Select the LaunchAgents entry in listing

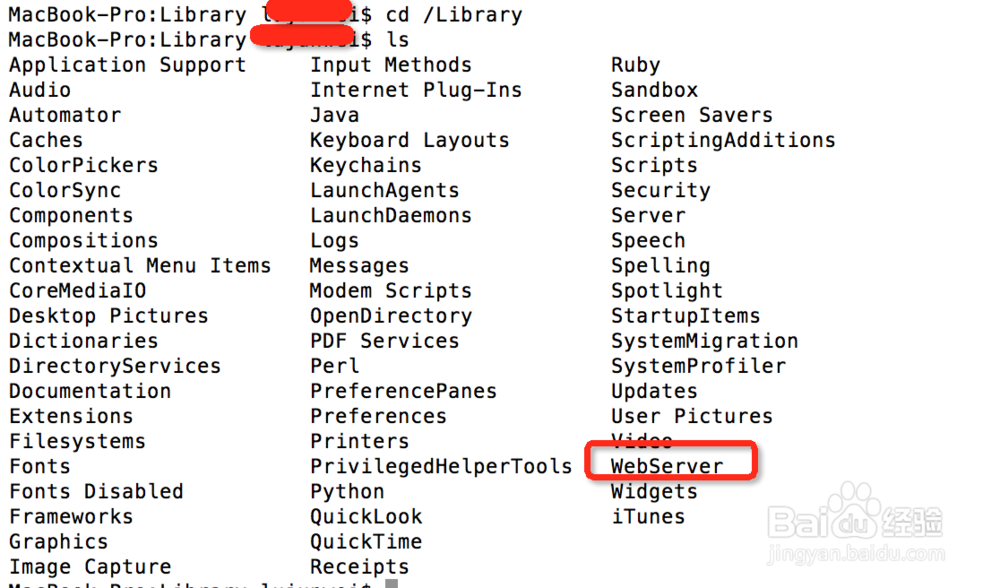coord(385,191)
